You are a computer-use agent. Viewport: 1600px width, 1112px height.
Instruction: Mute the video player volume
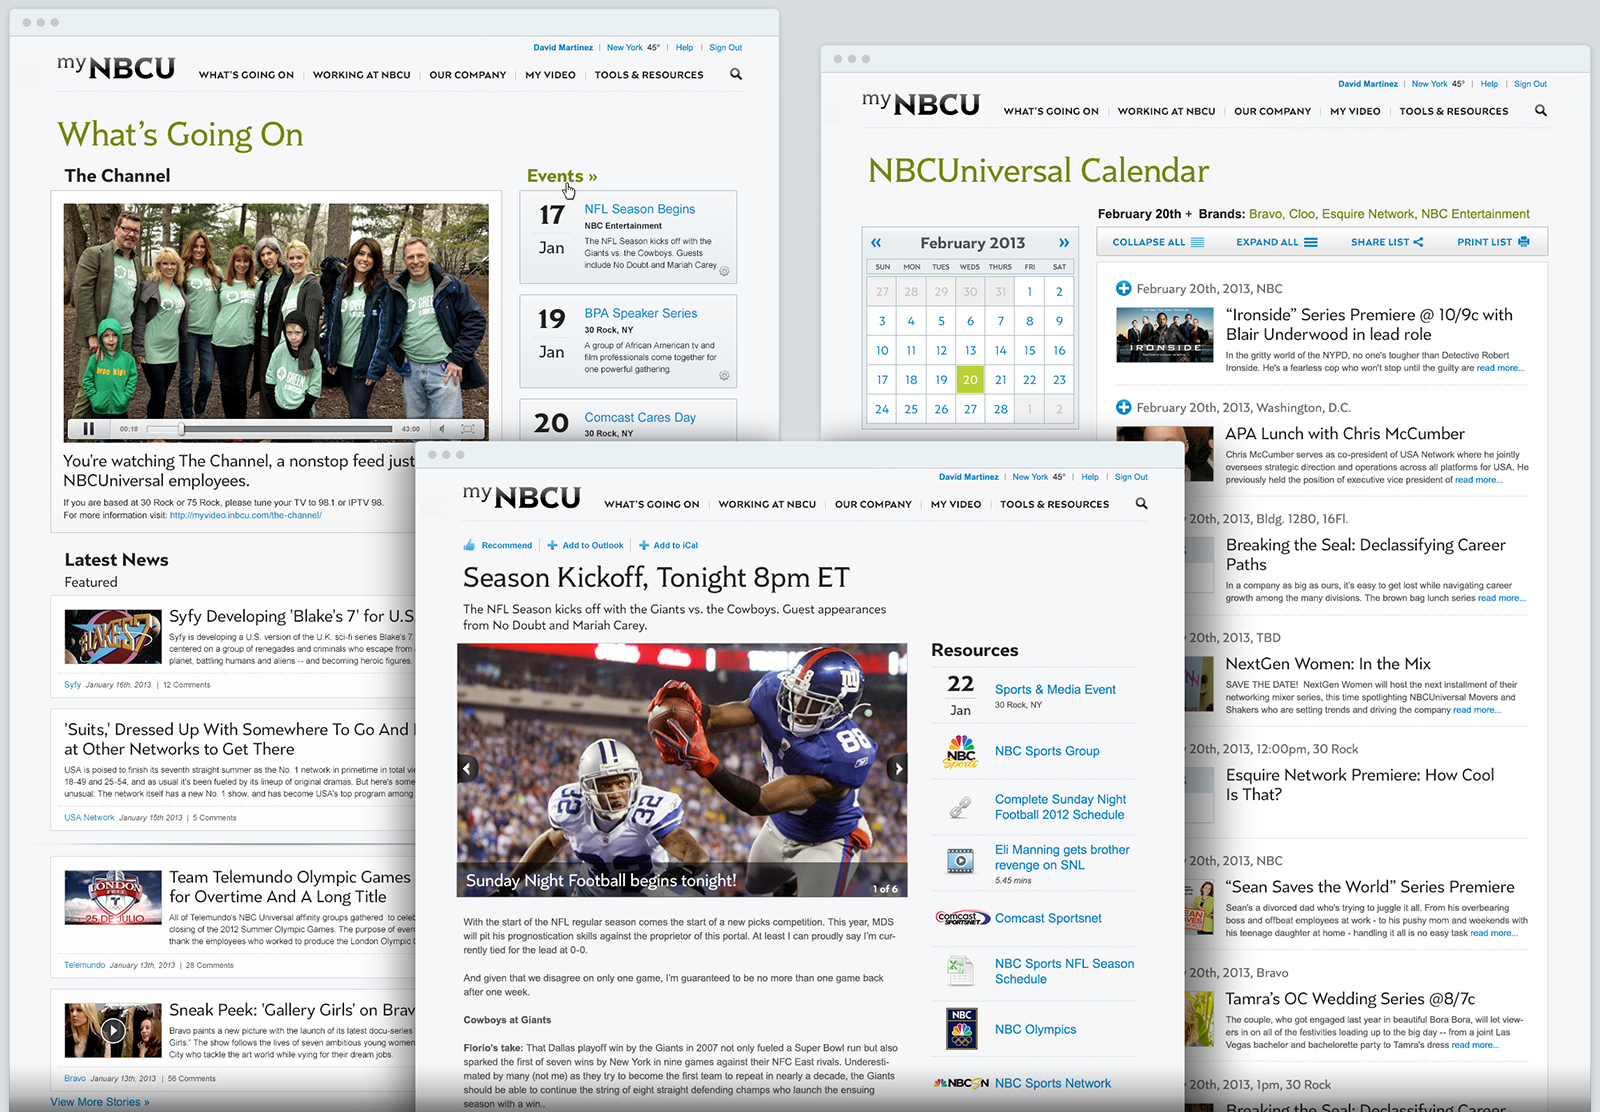pyautogui.click(x=442, y=429)
